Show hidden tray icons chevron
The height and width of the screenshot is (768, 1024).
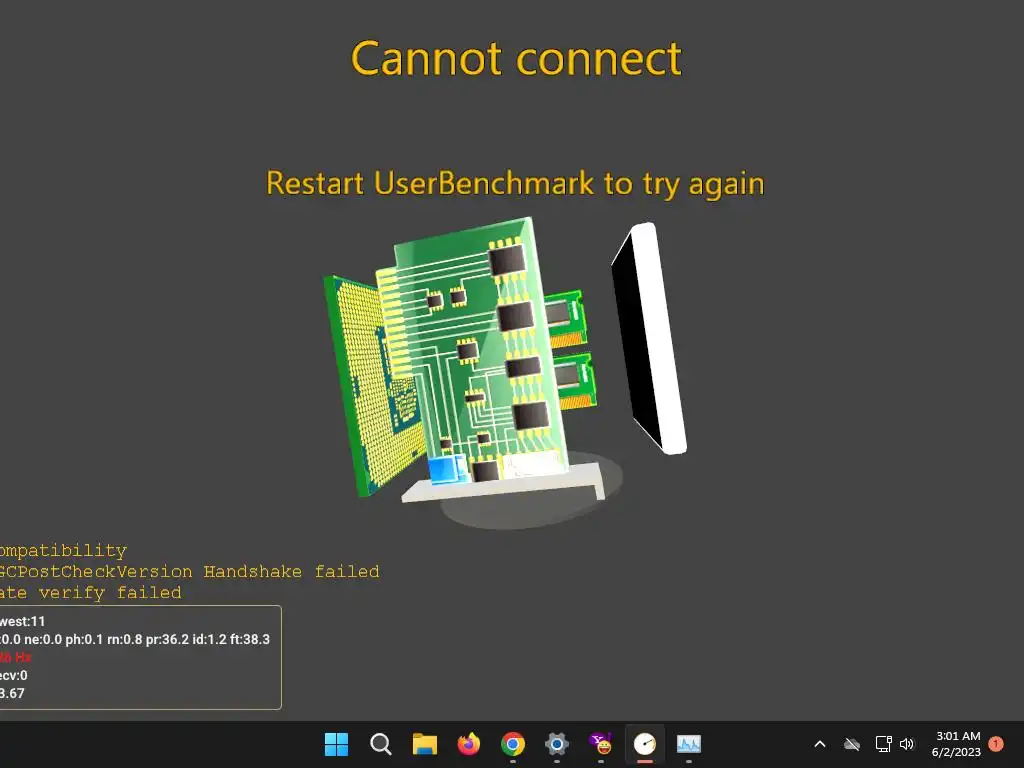click(820, 744)
